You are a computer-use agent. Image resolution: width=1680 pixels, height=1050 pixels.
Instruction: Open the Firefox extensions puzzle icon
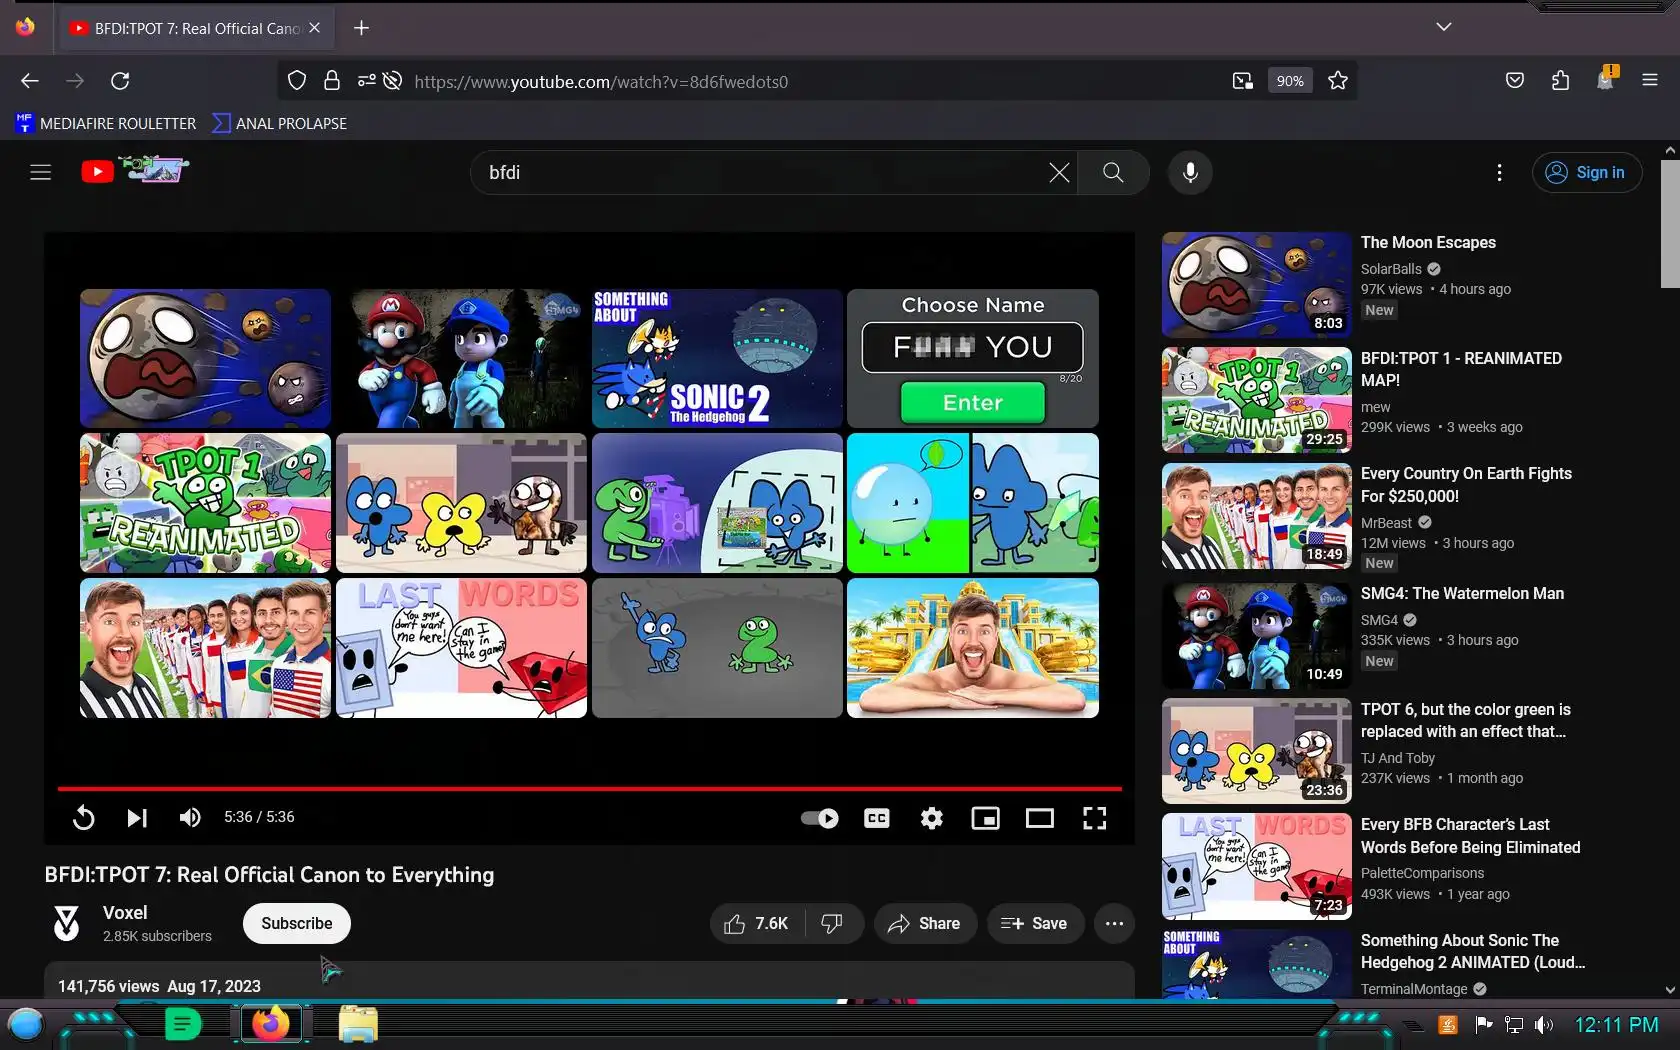point(1560,81)
